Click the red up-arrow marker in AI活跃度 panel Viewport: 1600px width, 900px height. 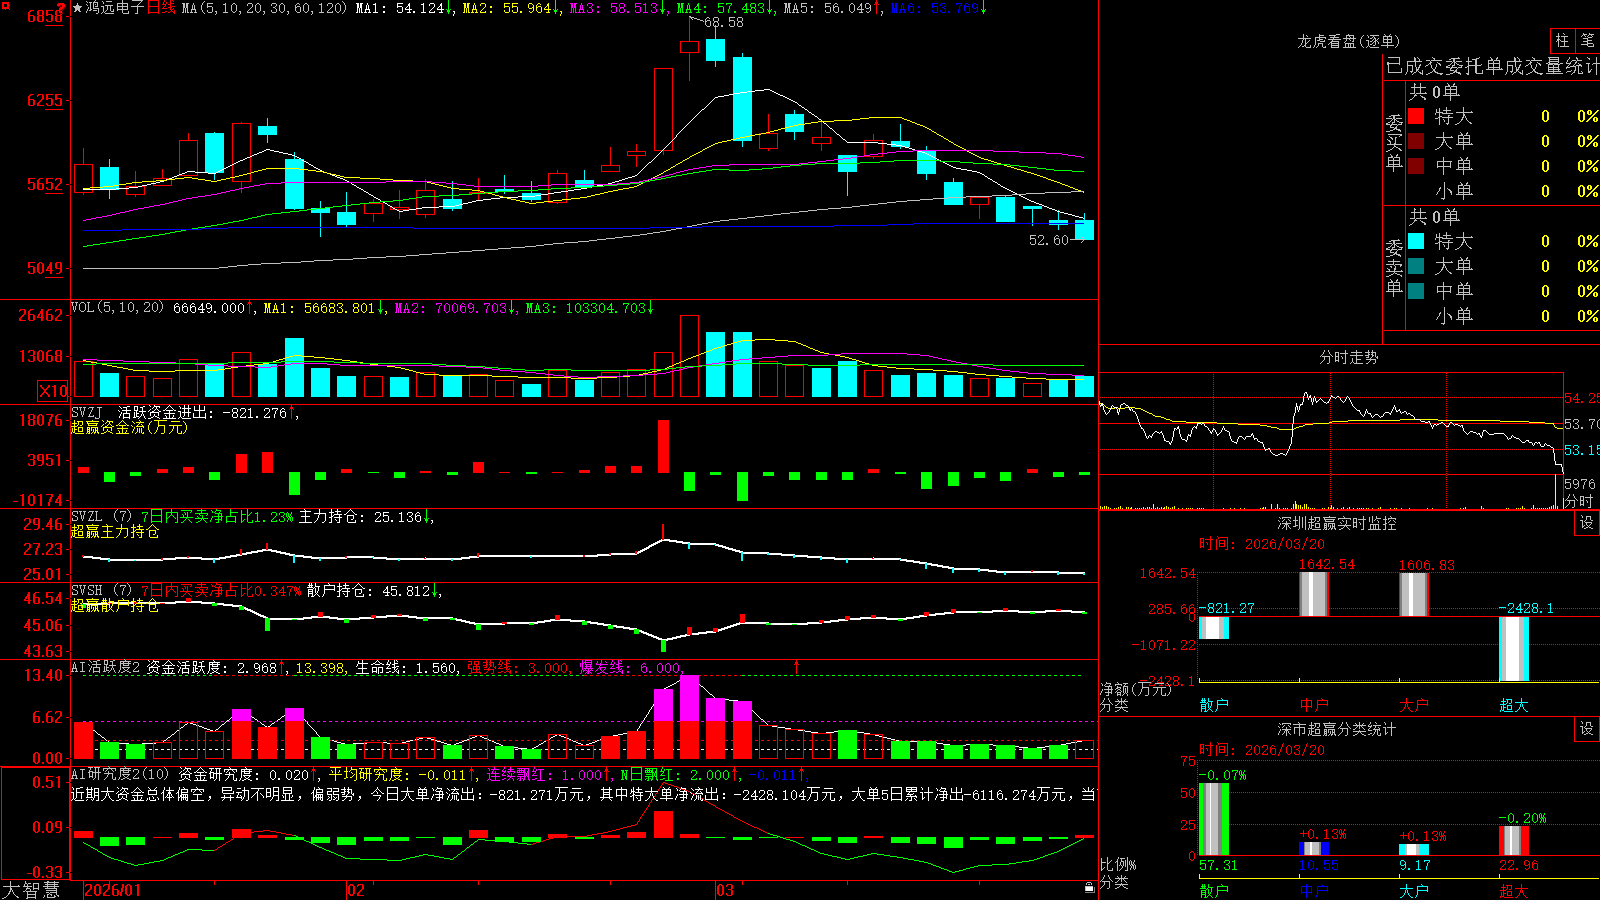(797, 666)
